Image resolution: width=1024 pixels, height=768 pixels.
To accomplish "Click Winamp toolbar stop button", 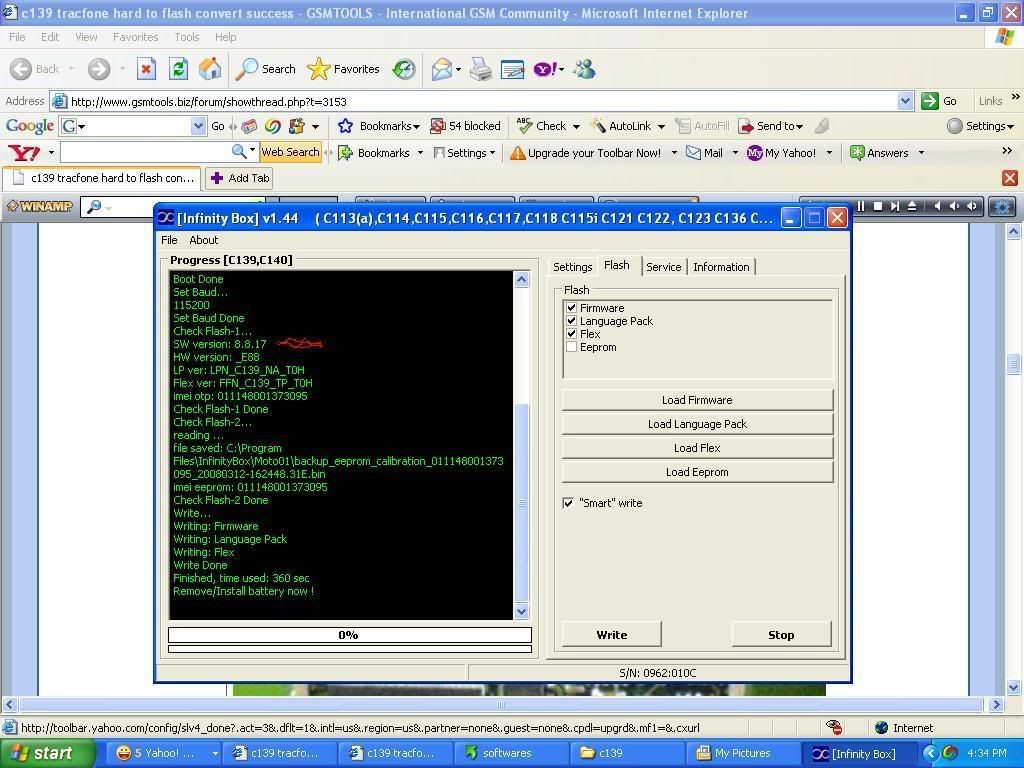I will pos(878,206).
